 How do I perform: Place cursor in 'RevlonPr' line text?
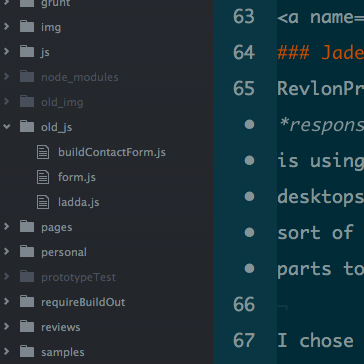coord(320,89)
